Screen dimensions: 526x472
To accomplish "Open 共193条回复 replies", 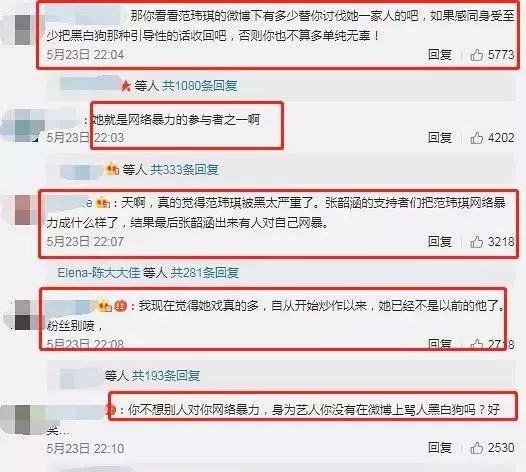I will coord(166,375).
